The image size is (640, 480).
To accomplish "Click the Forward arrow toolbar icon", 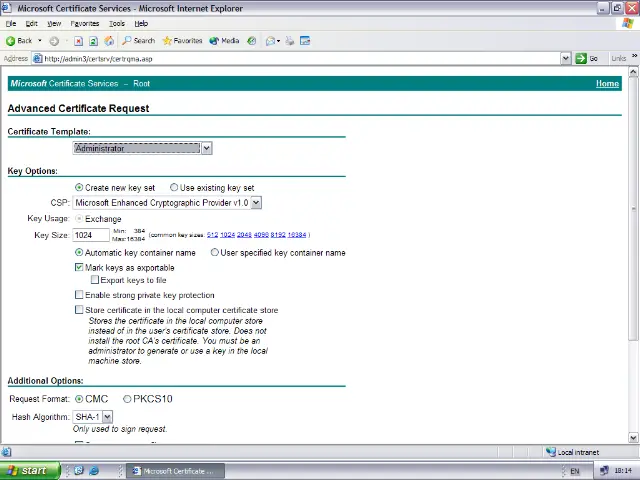I will click(x=54, y=41).
